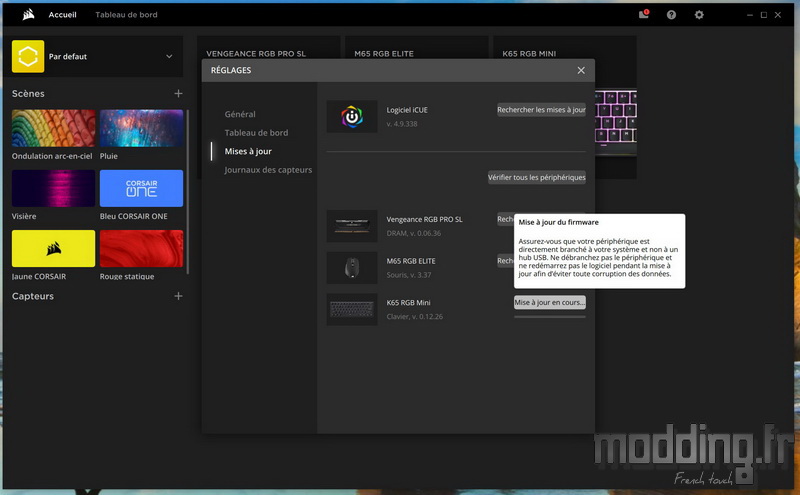Click the M65 RGB ELITE mouse icon
Viewport: 800px width, 495px height.
(352, 267)
